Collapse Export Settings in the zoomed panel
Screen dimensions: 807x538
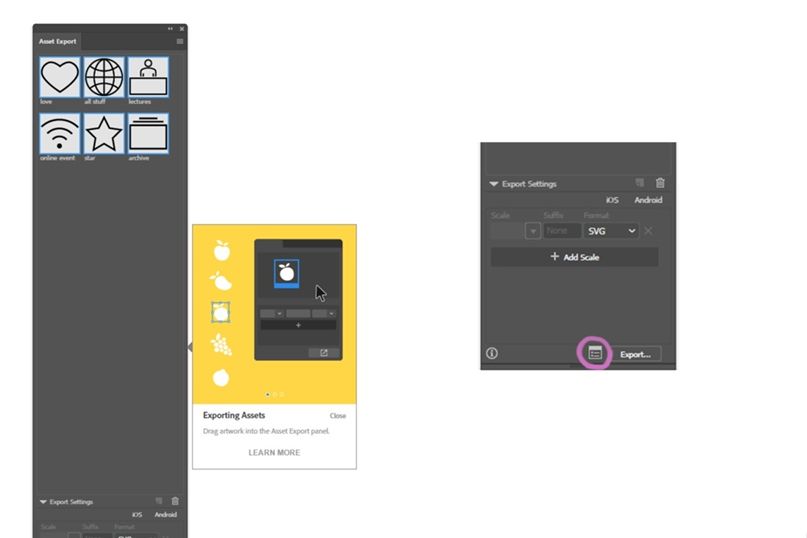(x=494, y=184)
